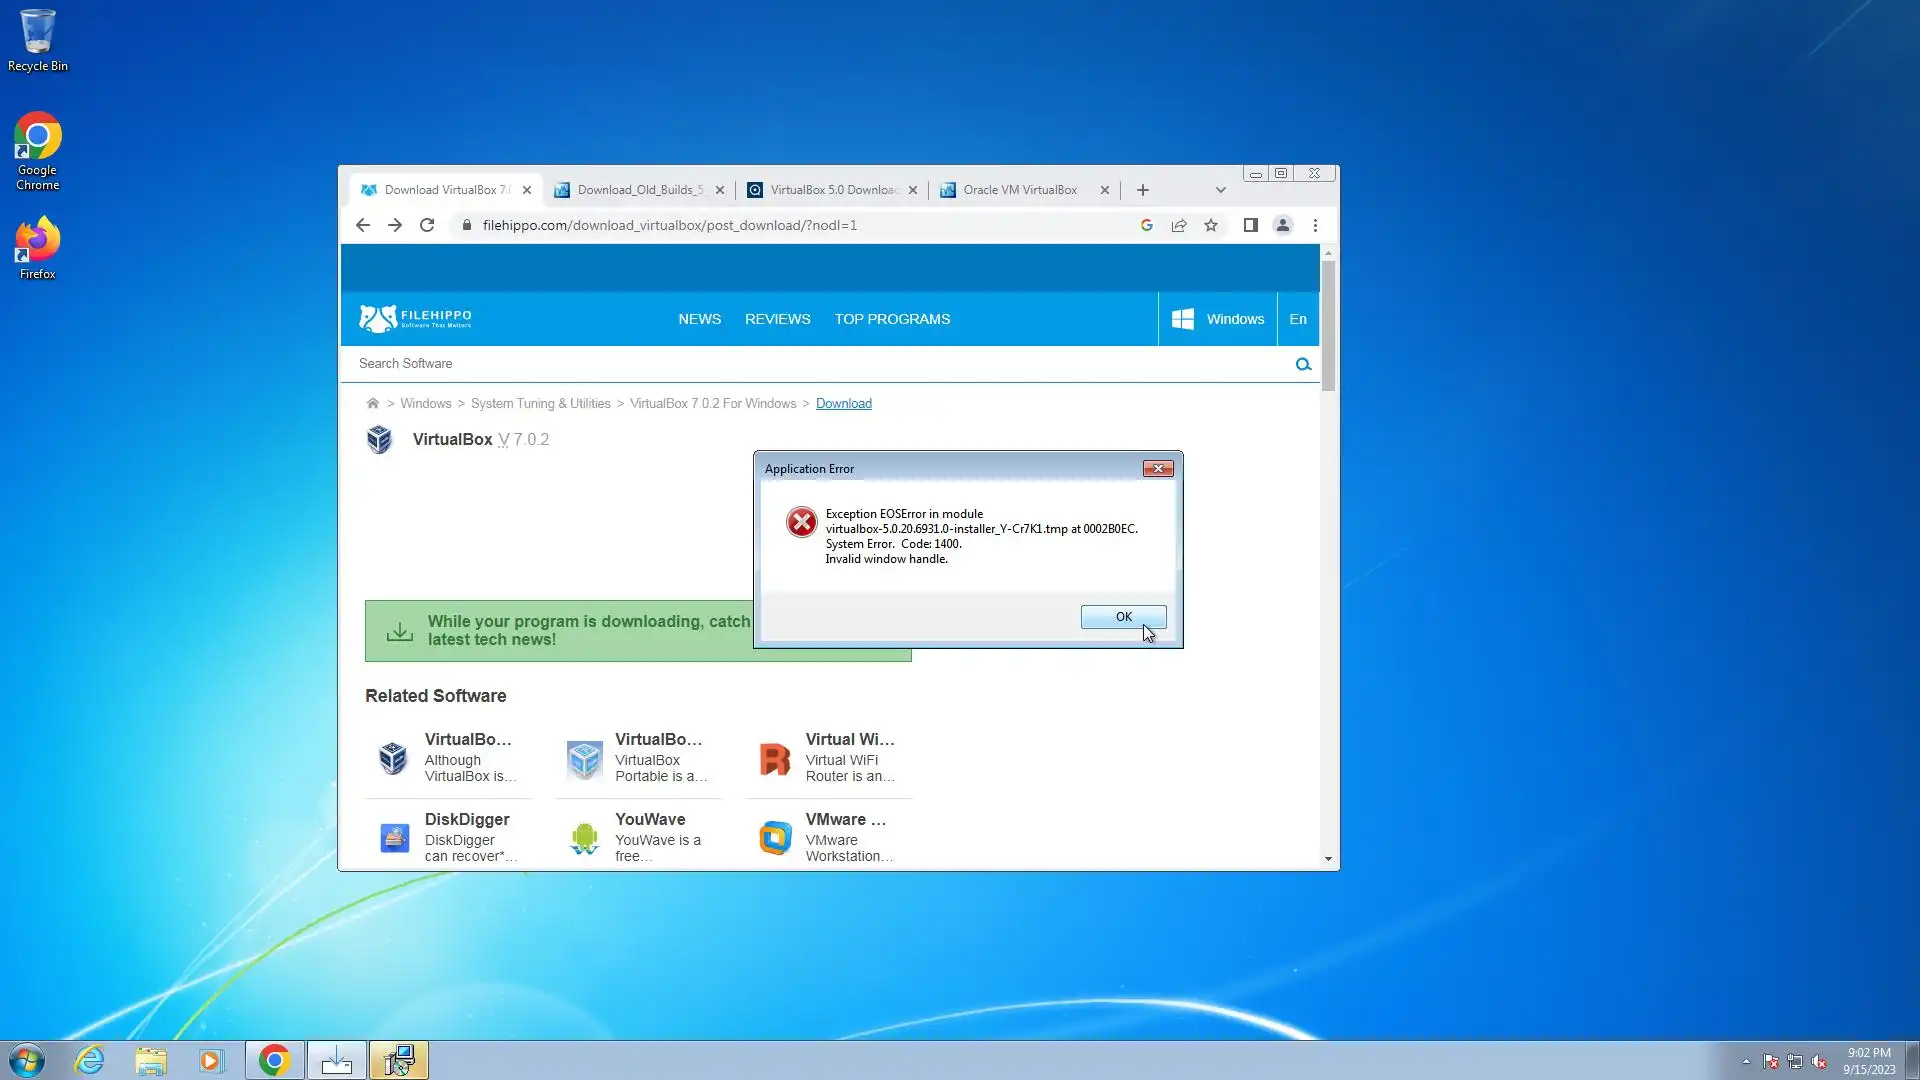Reload the page with the refresh icon

tap(427, 225)
